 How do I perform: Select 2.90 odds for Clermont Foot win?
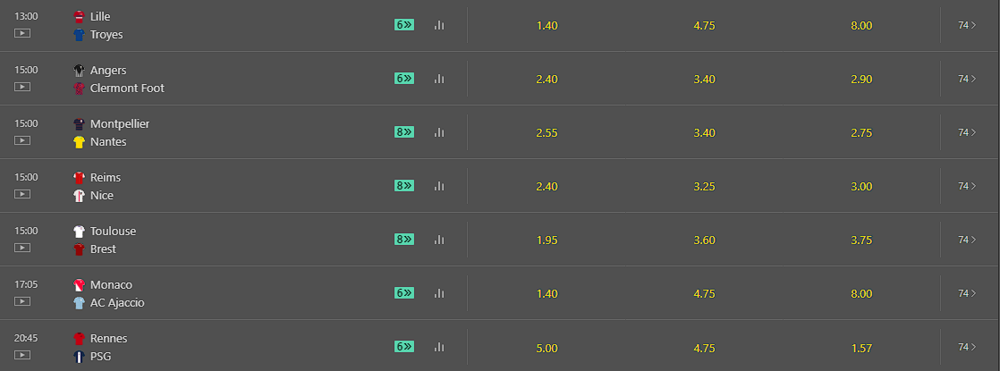coord(861,80)
